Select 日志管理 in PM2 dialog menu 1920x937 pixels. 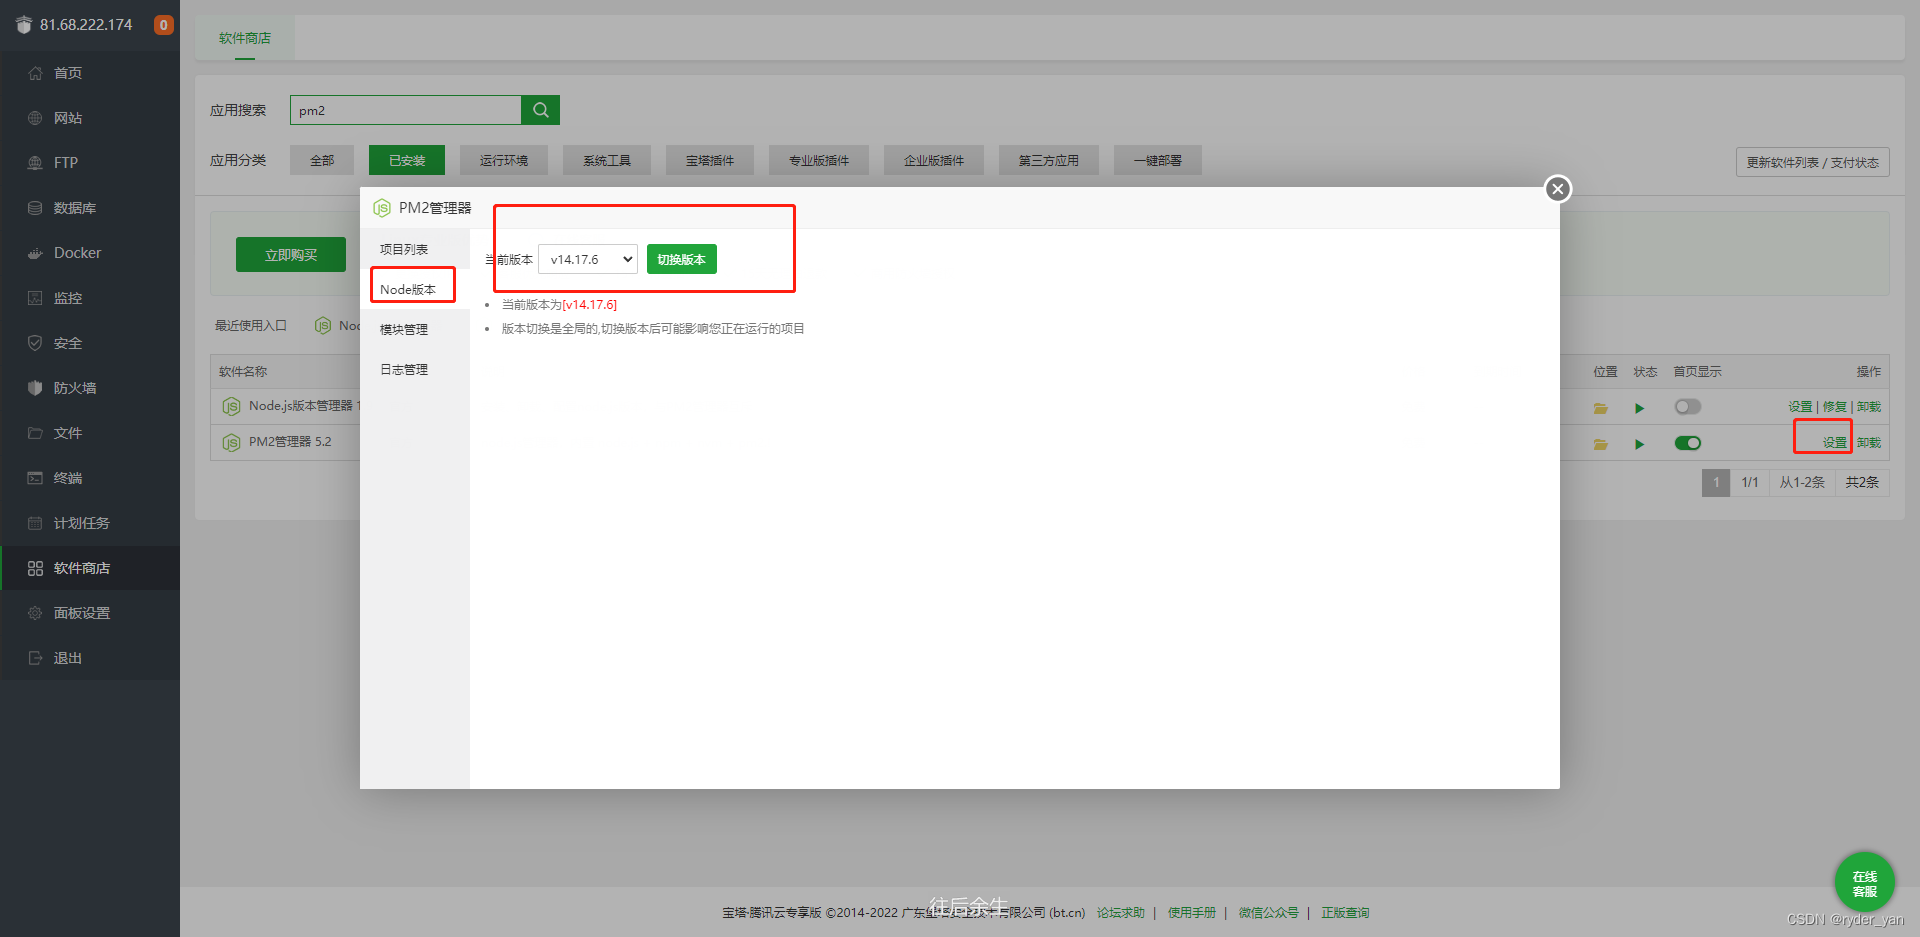[x=415, y=369]
